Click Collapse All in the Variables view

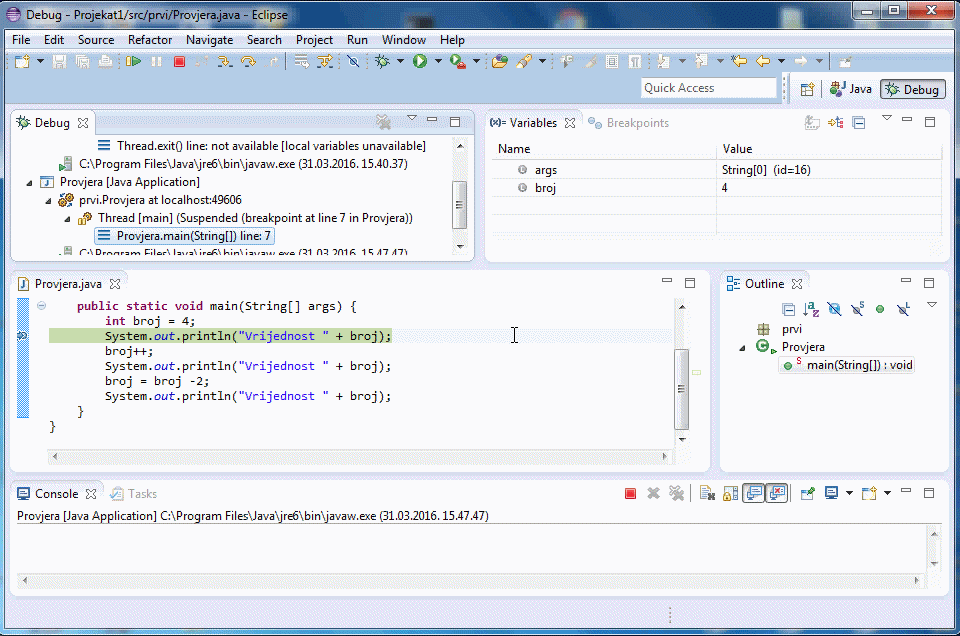pos(858,123)
